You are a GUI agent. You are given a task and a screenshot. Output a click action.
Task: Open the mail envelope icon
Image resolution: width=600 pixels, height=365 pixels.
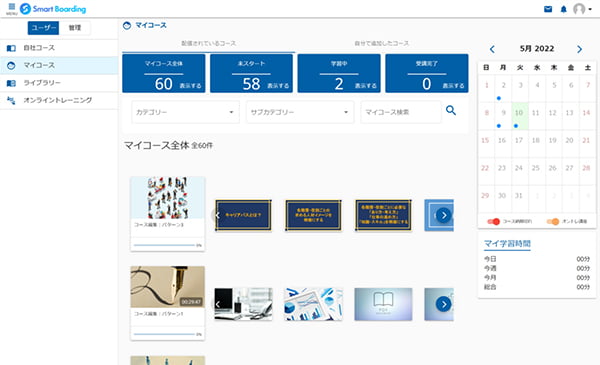click(548, 9)
